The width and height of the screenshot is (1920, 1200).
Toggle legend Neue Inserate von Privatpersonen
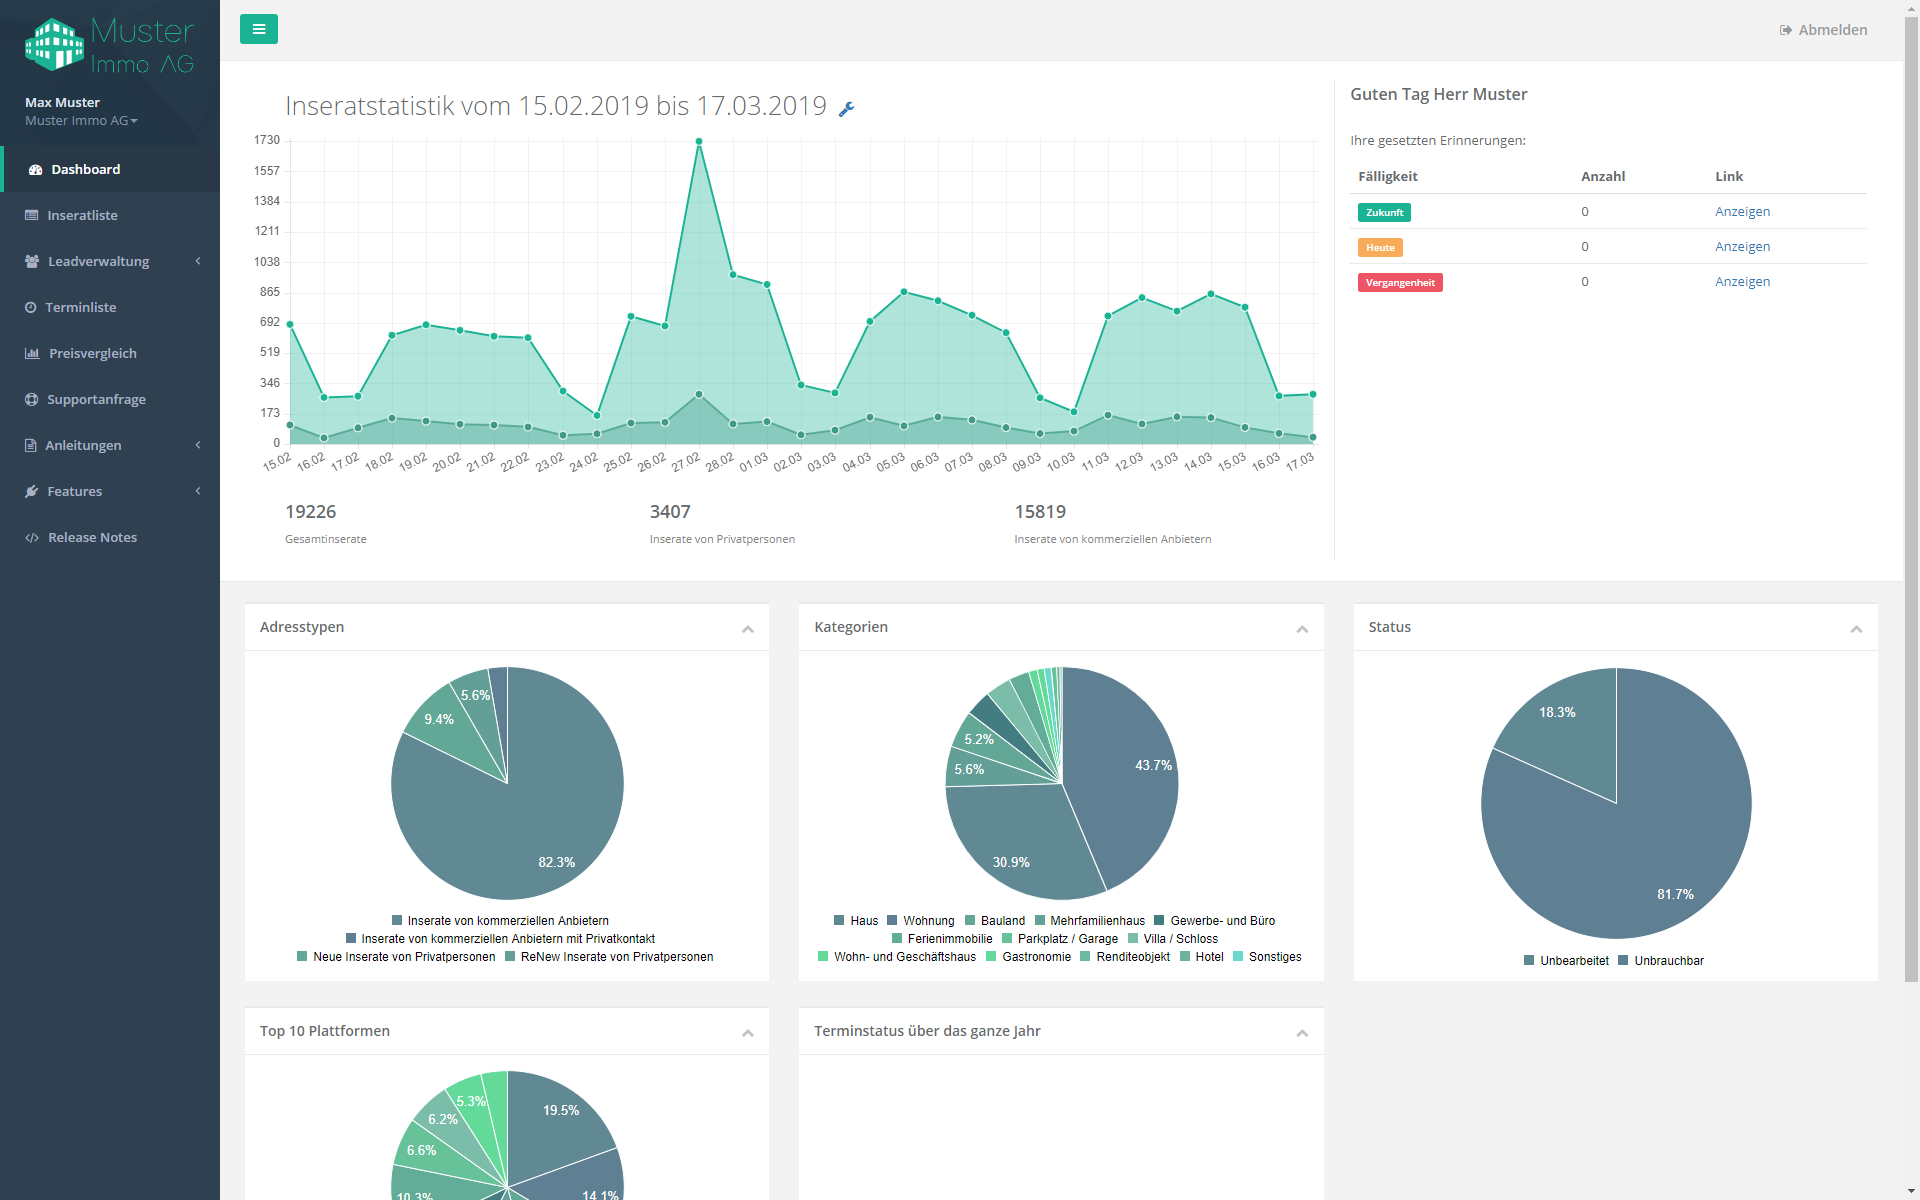pyautogui.click(x=396, y=957)
